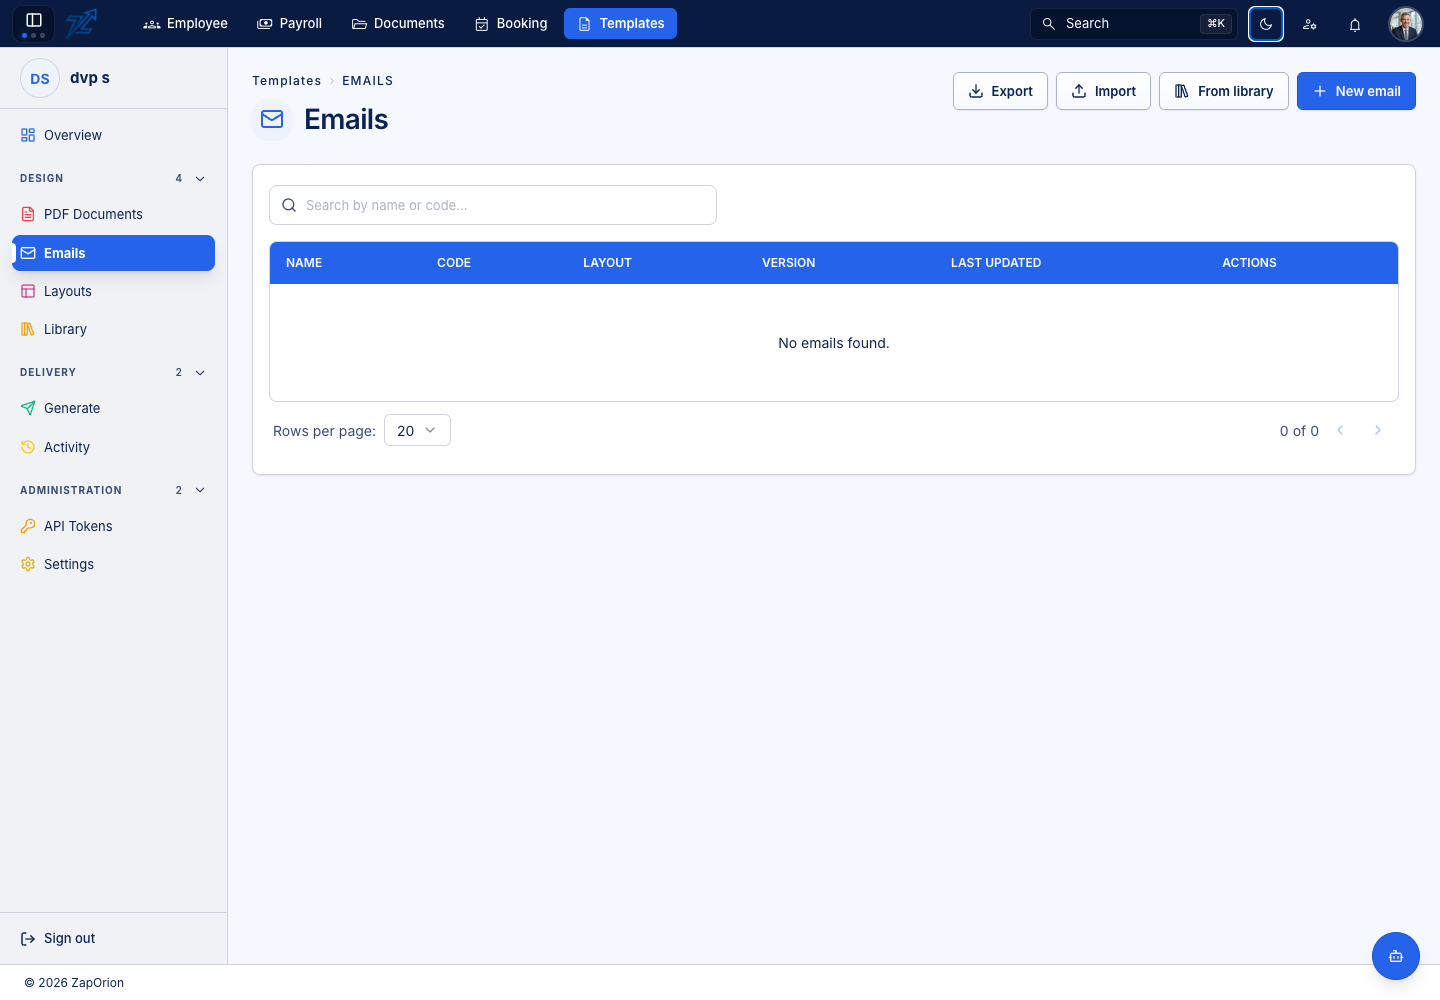Create a New email
1440x1000 pixels.
click(x=1356, y=91)
